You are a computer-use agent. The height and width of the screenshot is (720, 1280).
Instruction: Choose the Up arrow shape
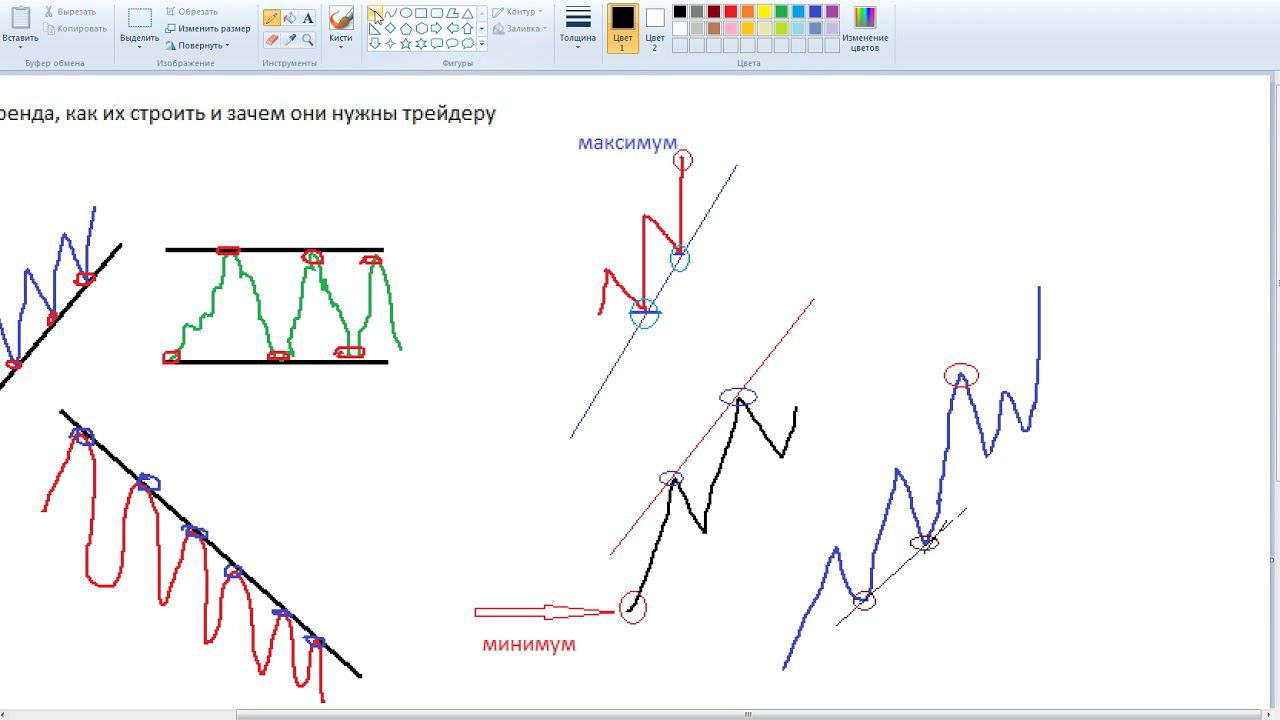(x=468, y=29)
